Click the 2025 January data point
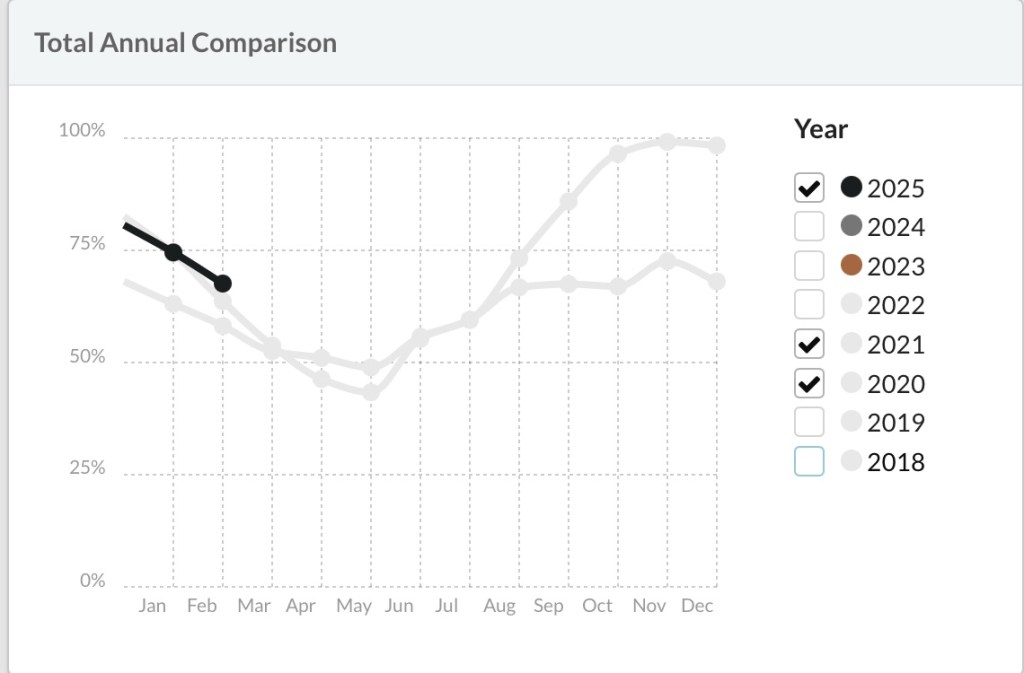 tap(173, 252)
